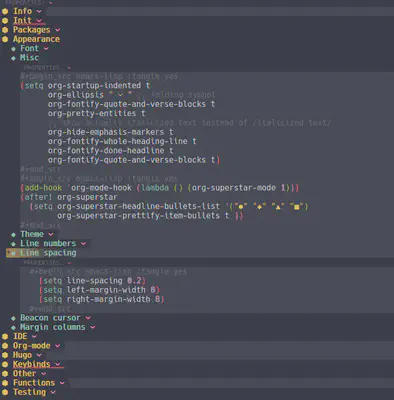
Task: Click the hexagon bullet beside Testing heading
Action: pyautogui.click(x=5, y=392)
